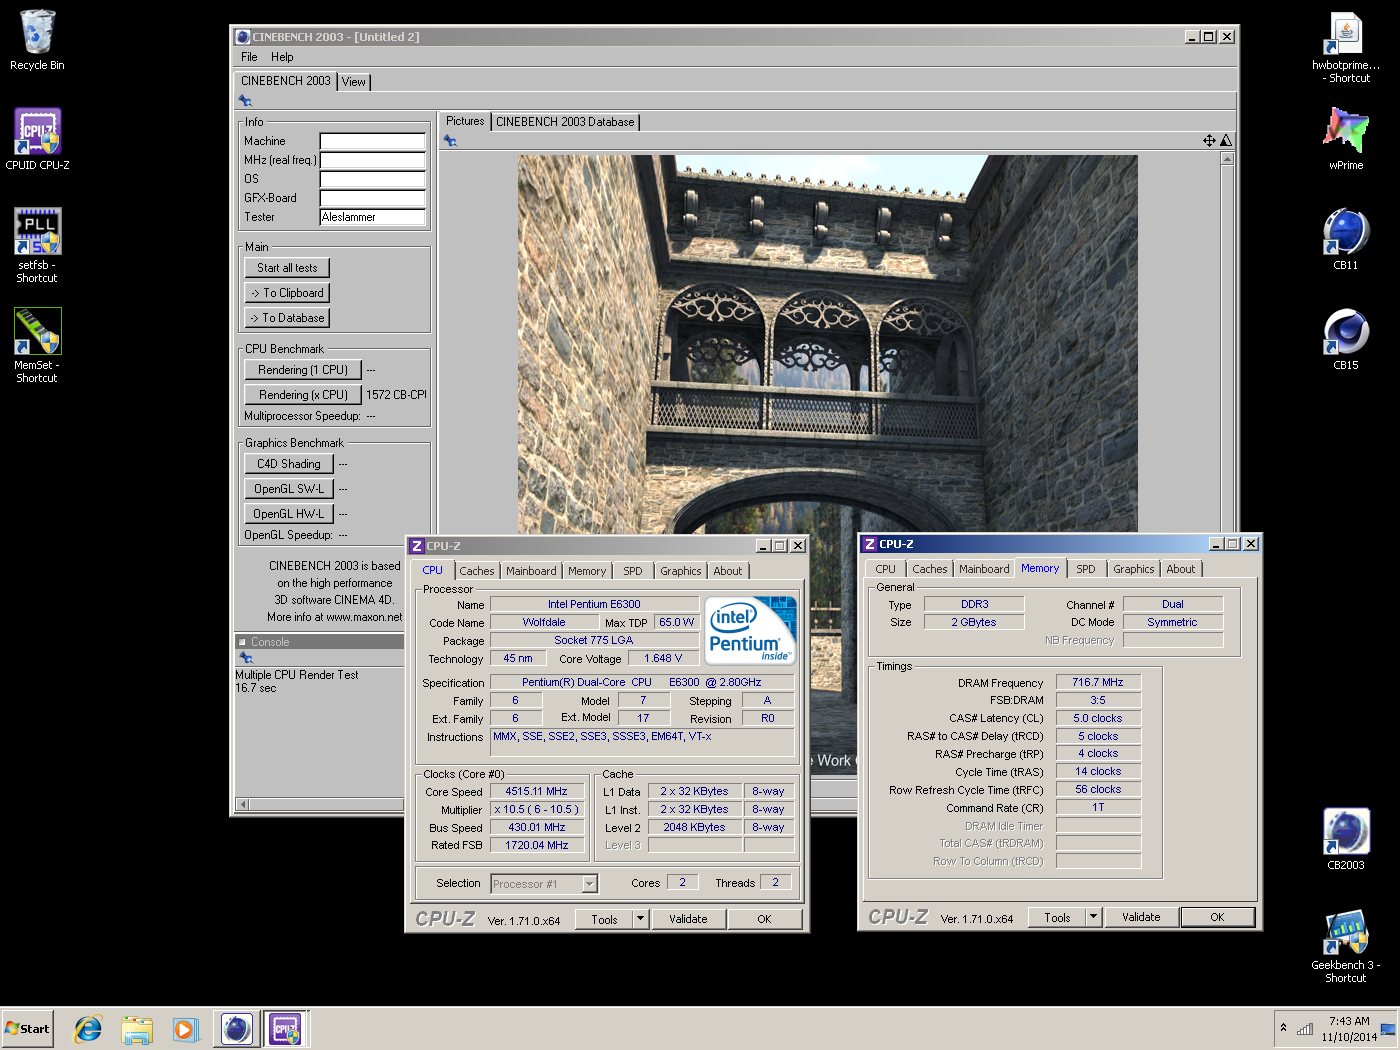Screen dimensions: 1400x1050
Task: Open Tools dropdown arrow in Memory CPU-Z window
Action: (1094, 917)
